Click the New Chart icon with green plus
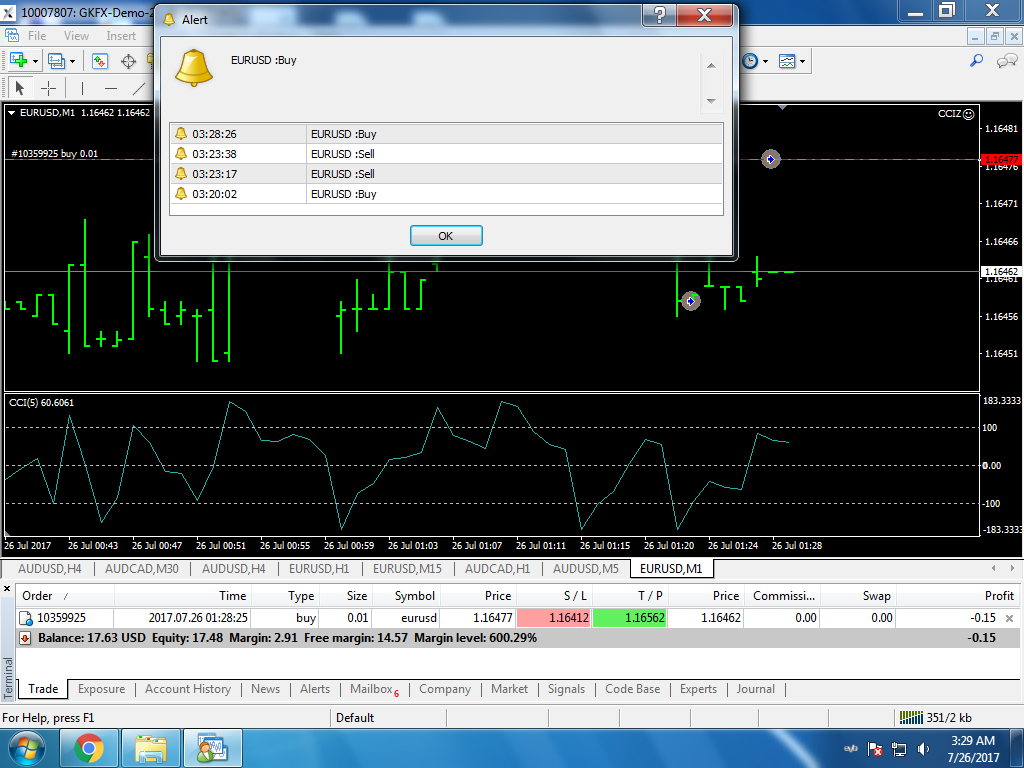1024x768 pixels. tap(18, 61)
